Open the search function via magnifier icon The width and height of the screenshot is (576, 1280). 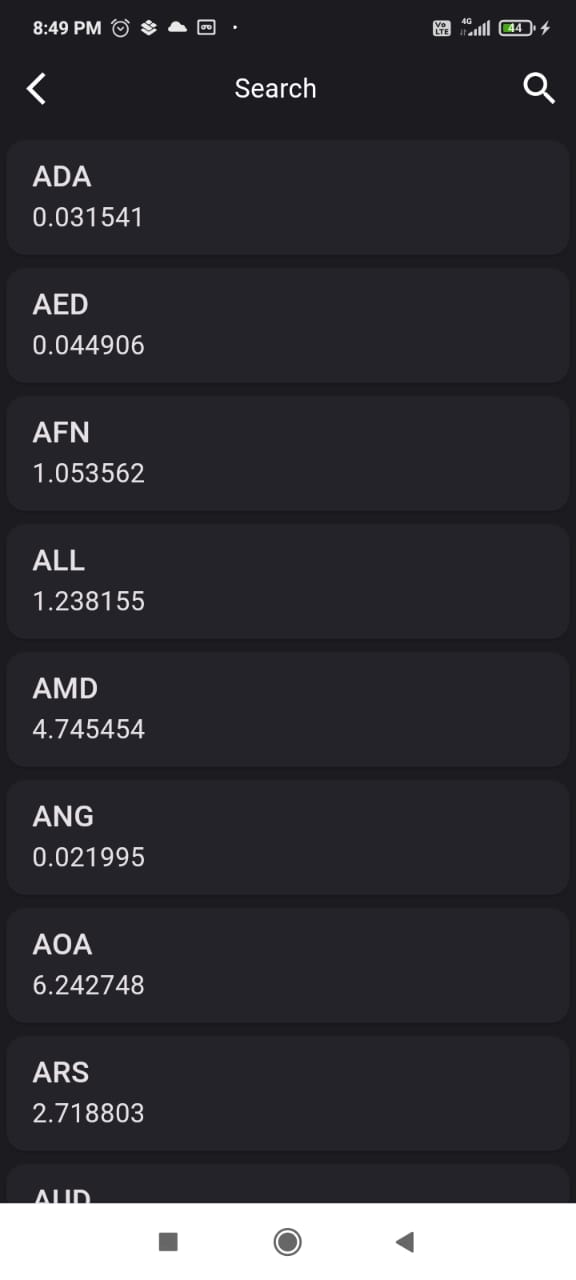pyautogui.click(x=539, y=88)
